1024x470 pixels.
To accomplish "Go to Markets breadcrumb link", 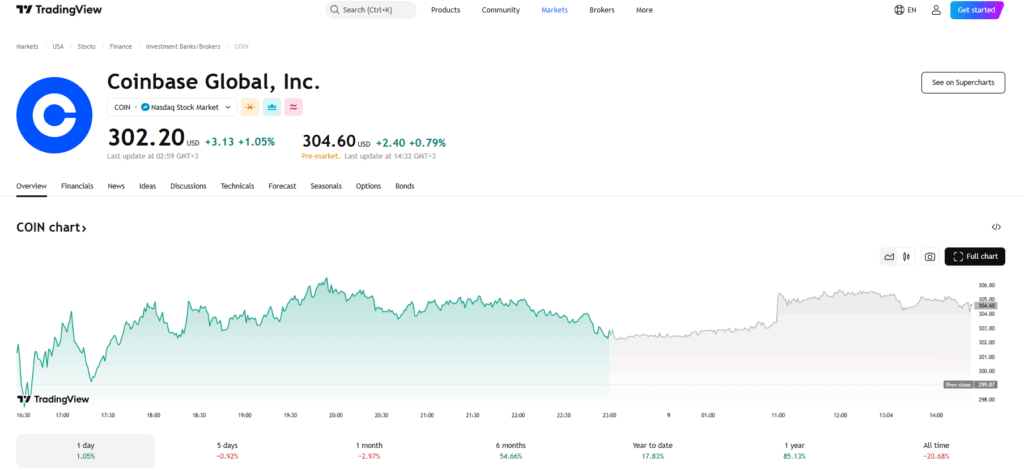I will 27,46.
